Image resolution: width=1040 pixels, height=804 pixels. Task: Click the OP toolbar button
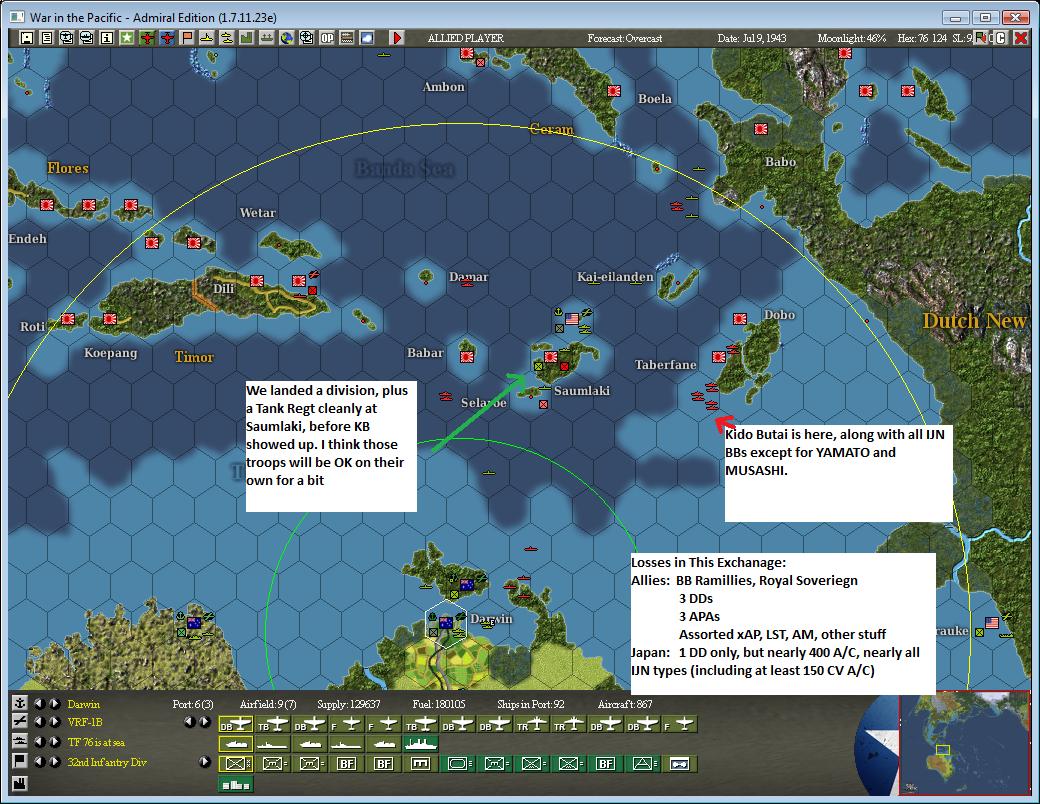[x=327, y=38]
